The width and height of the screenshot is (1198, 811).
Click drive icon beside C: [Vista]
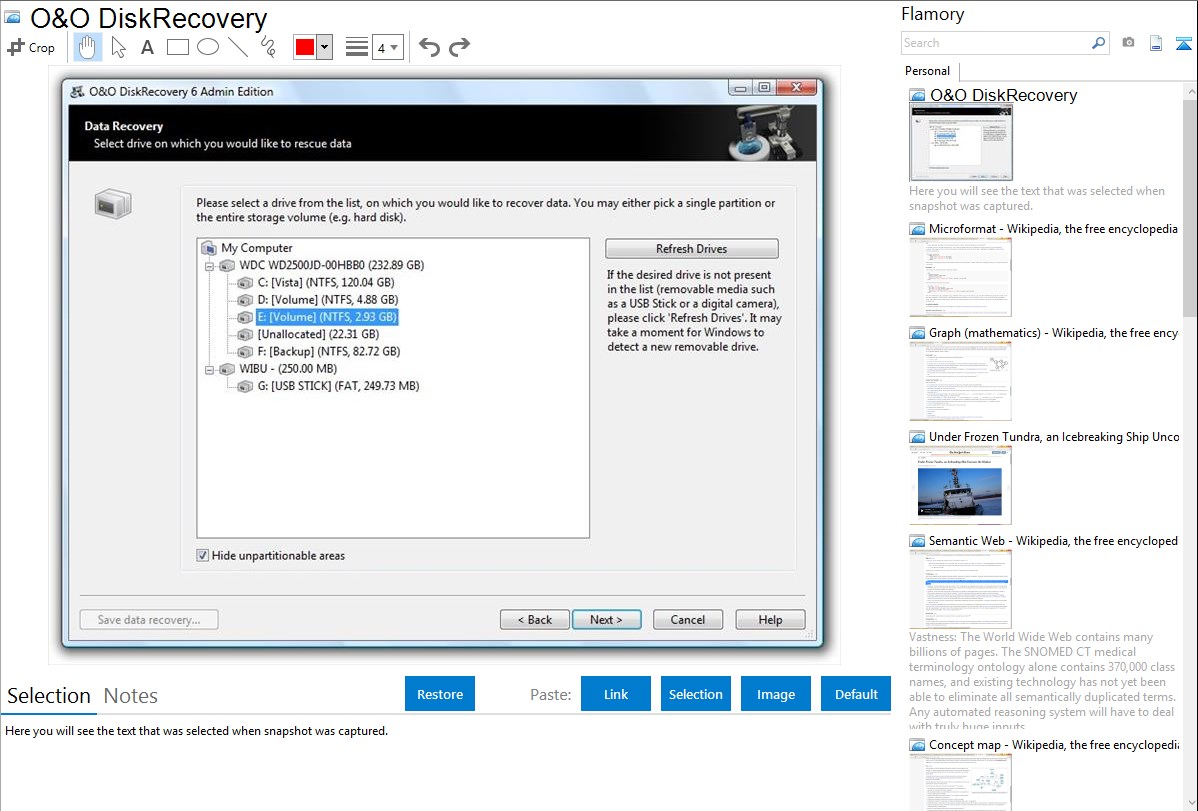pyautogui.click(x=245, y=283)
